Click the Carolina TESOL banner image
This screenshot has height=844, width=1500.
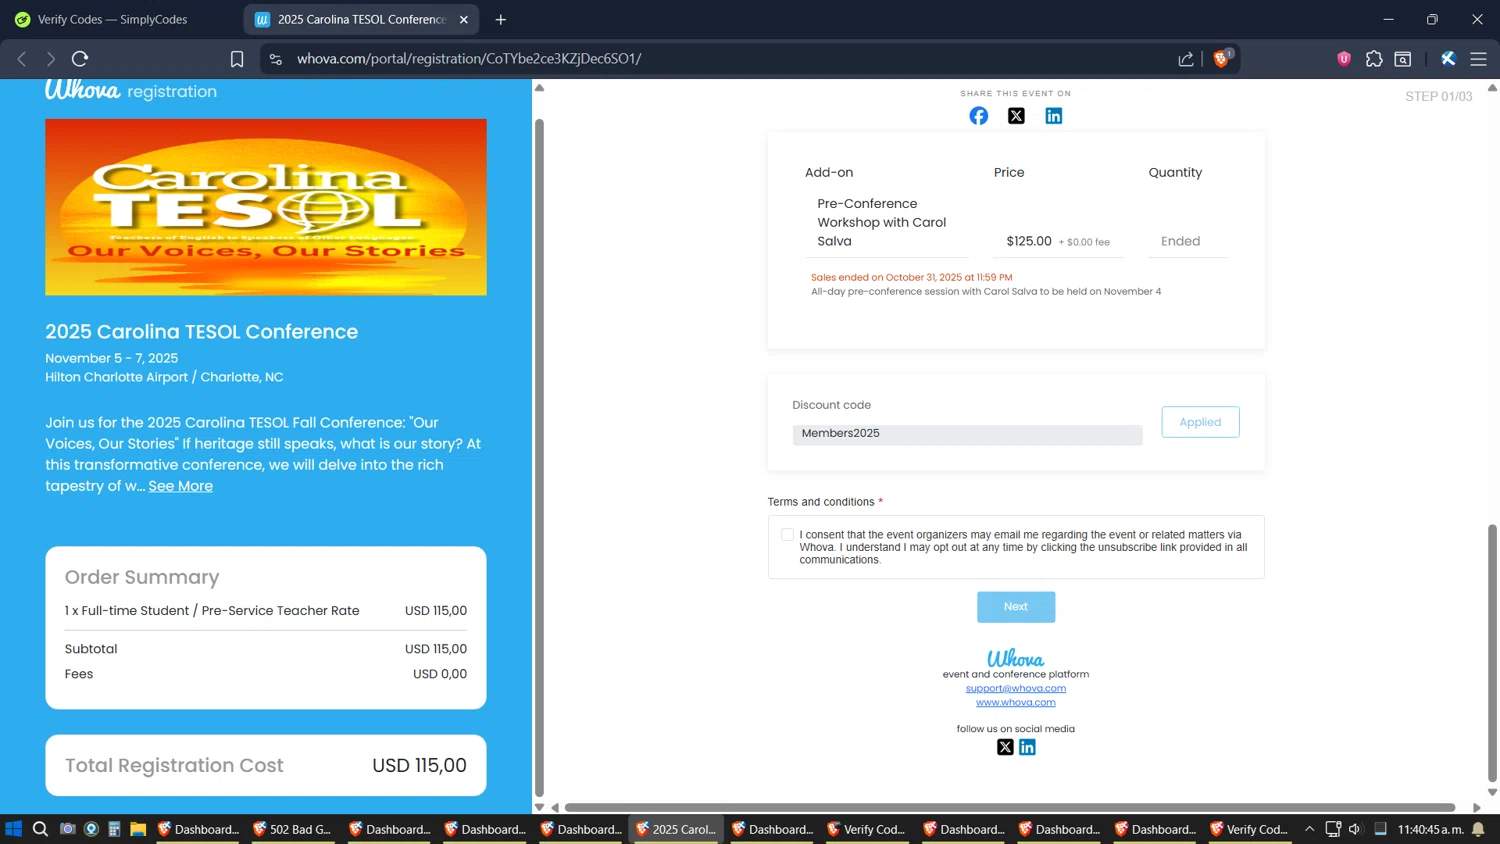point(266,207)
